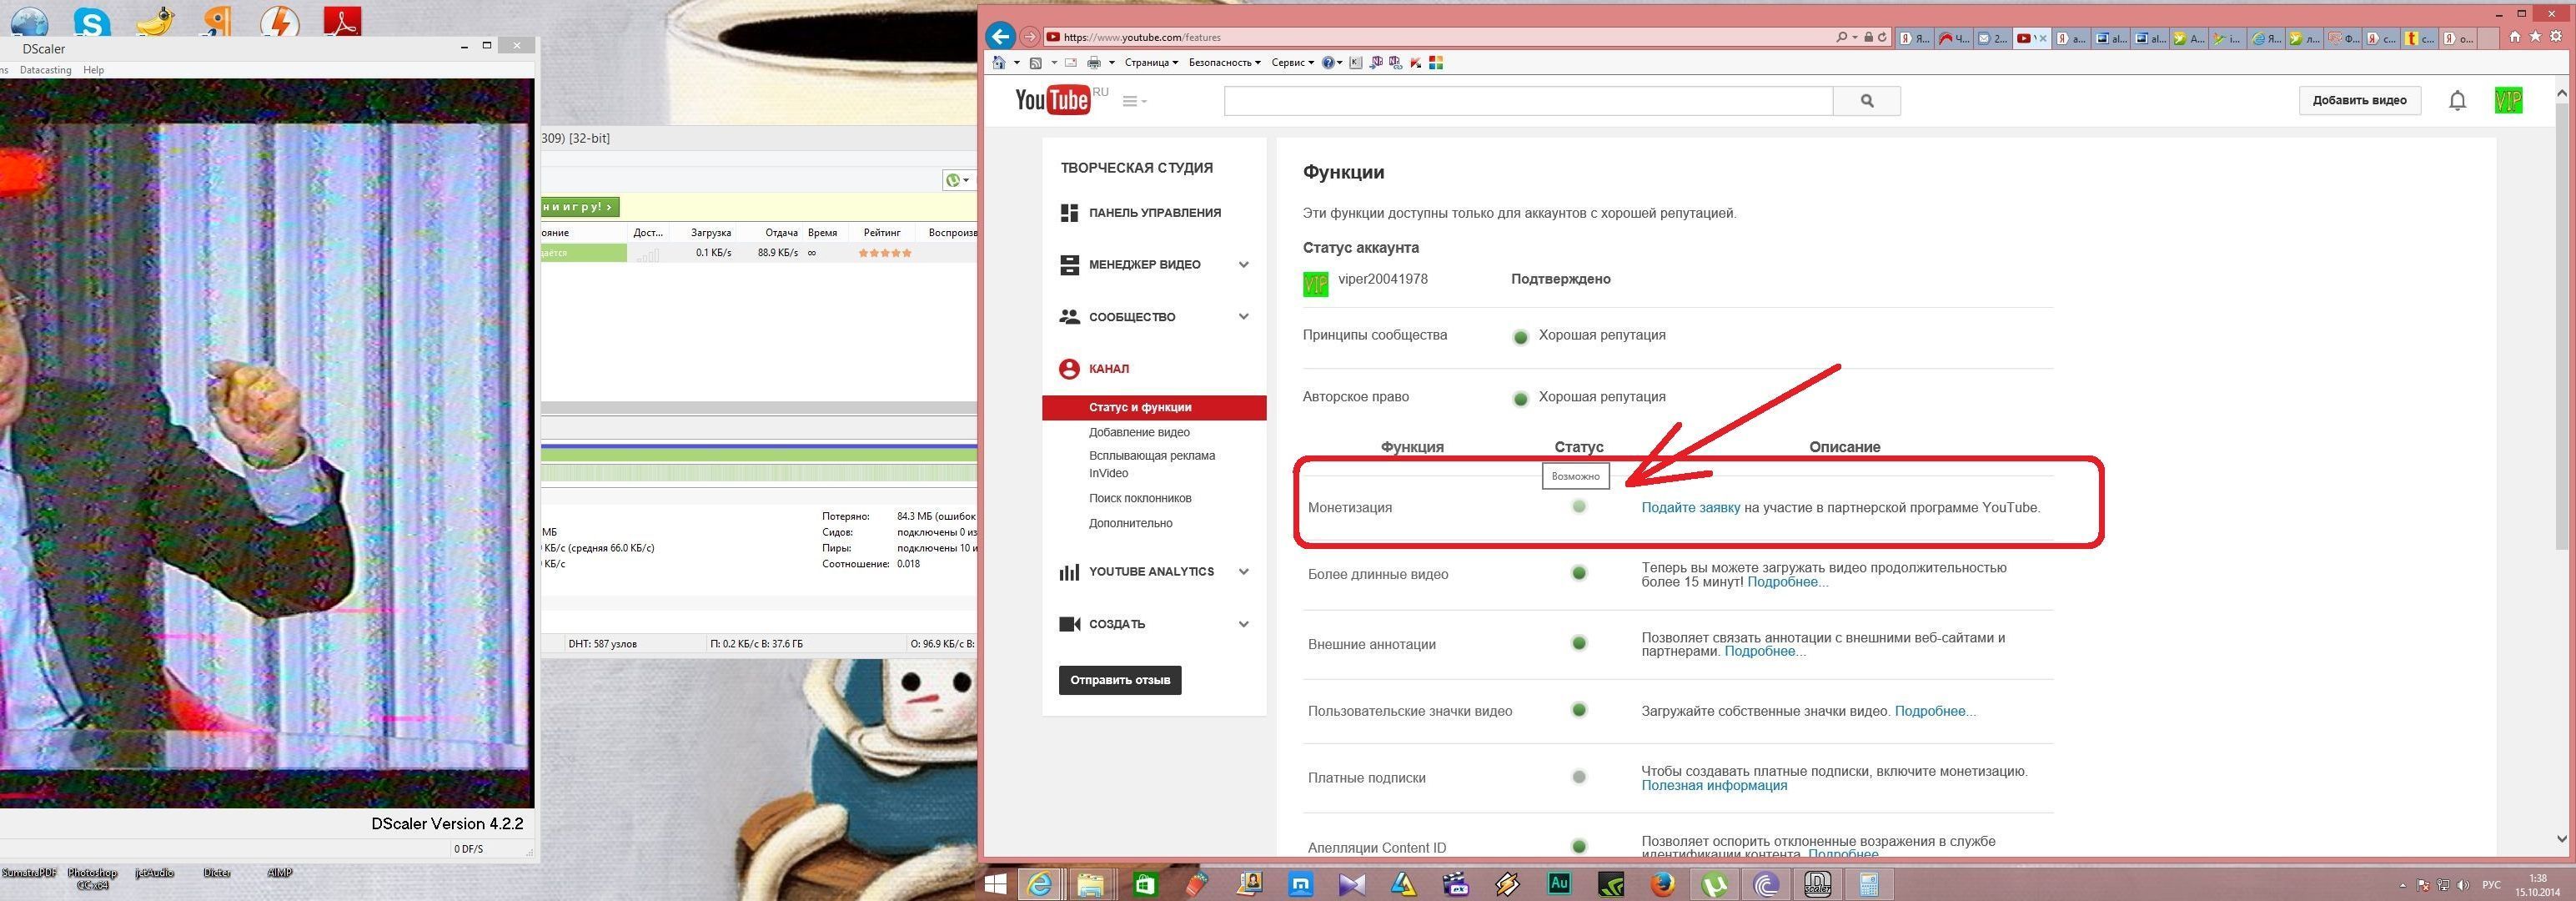
Task: Click the Longer videos green status dot
Action: pyautogui.click(x=1579, y=573)
